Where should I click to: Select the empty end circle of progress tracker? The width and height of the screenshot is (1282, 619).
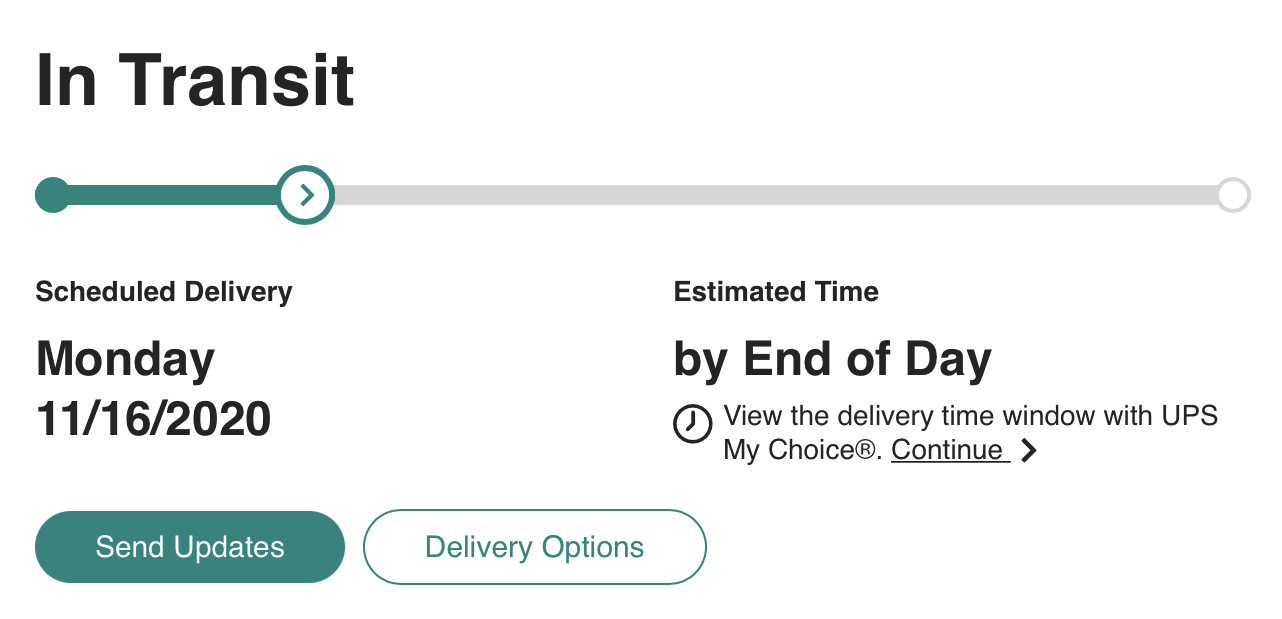(1233, 195)
